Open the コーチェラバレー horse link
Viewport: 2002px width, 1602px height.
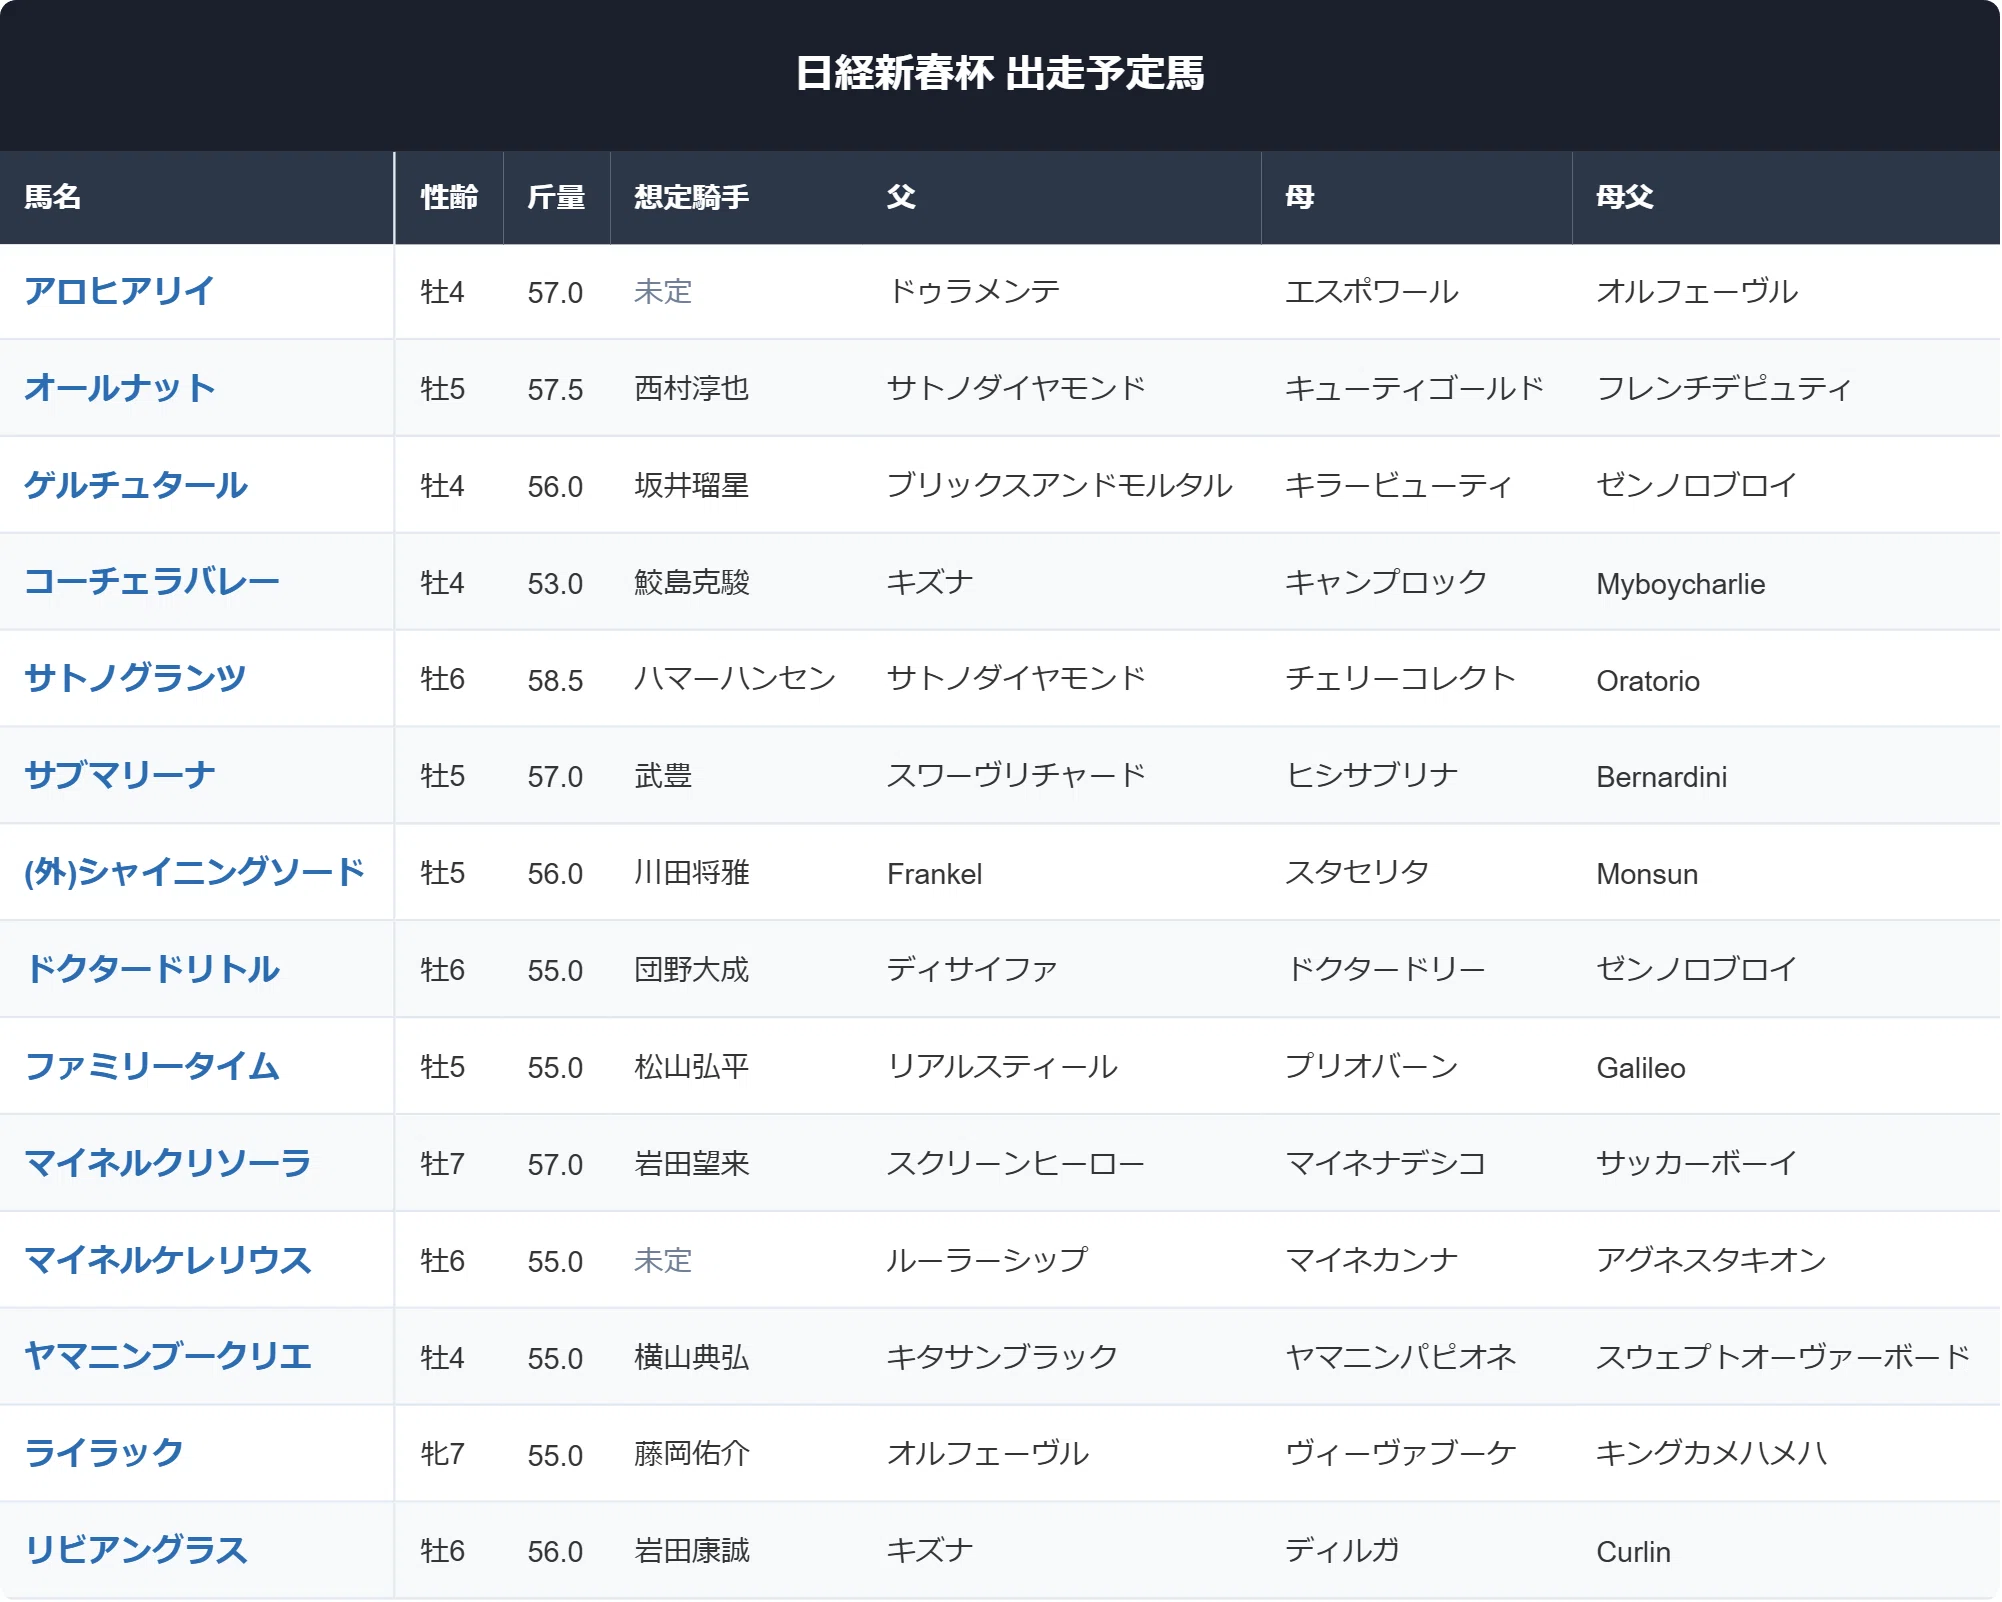[152, 582]
